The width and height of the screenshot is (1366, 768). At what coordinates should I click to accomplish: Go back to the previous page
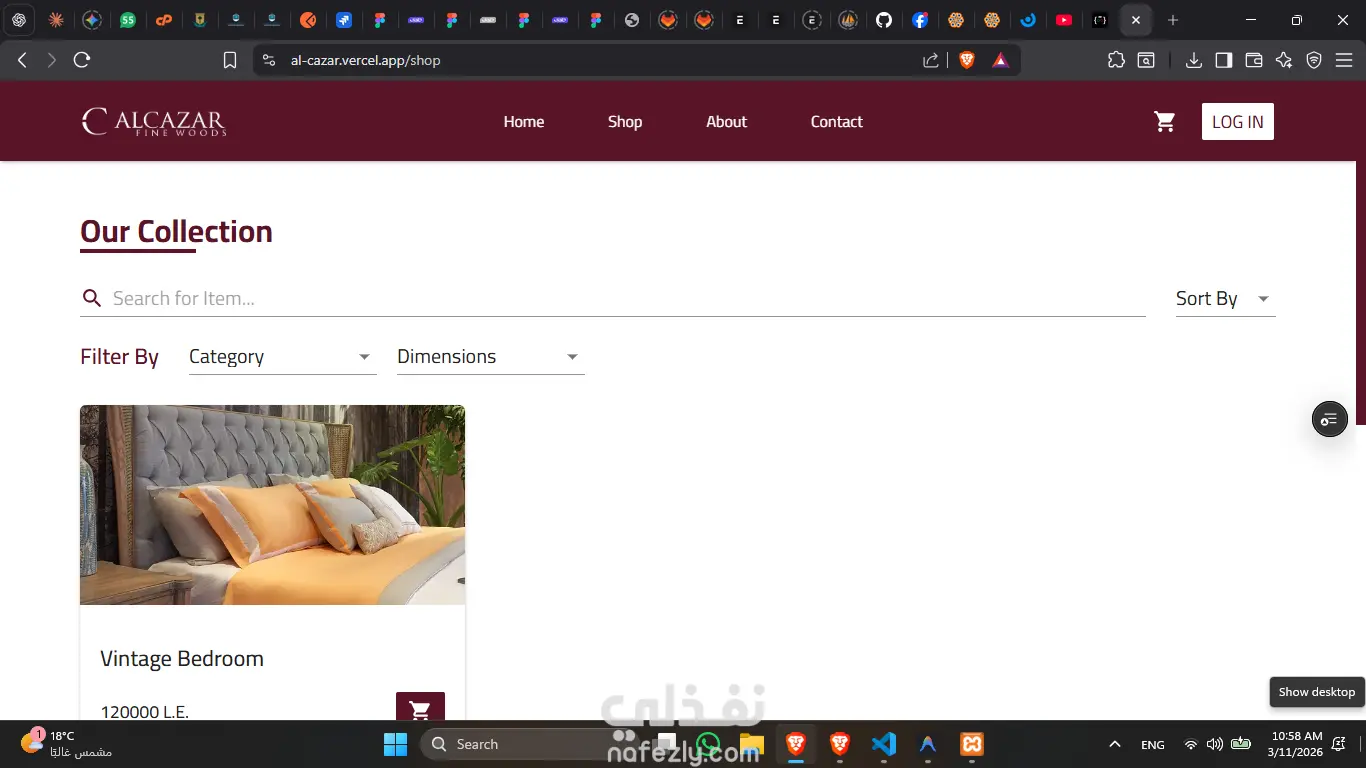click(22, 60)
